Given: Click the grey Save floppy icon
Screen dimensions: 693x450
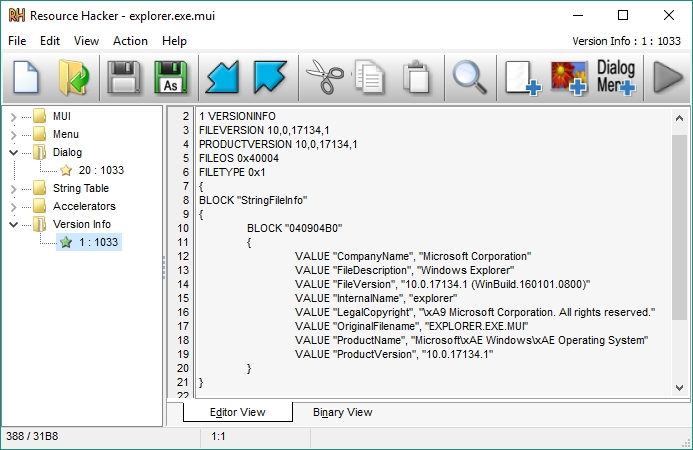Looking at the screenshot, I should 124,78.
